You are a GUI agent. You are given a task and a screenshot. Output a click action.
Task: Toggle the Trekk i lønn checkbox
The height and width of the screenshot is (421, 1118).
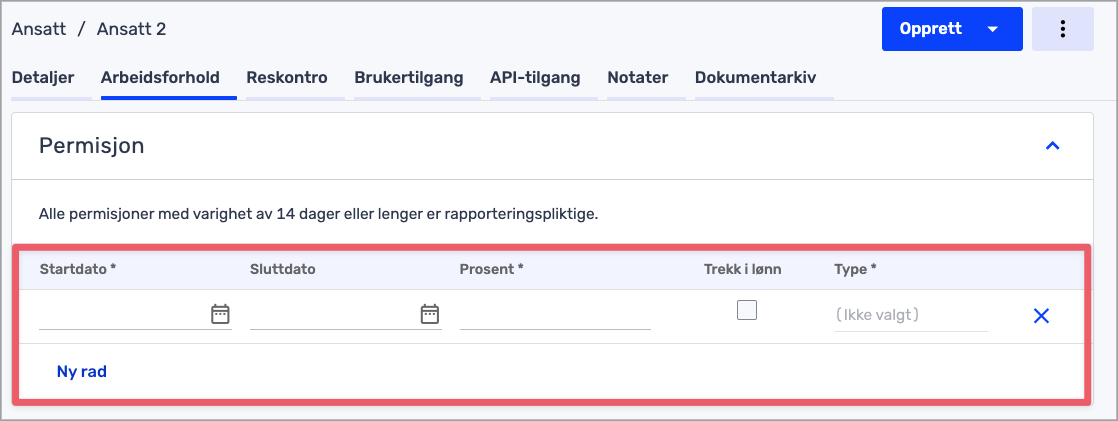[747, 311]
